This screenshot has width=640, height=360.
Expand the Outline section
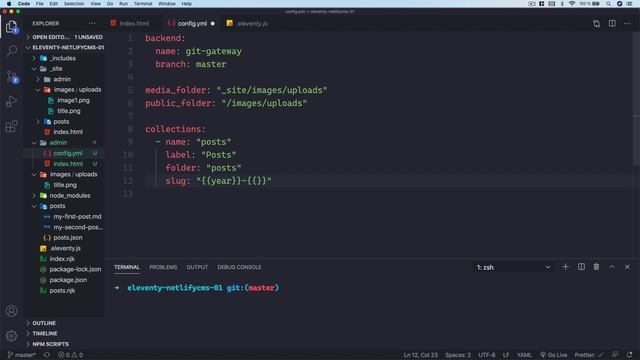64,323
